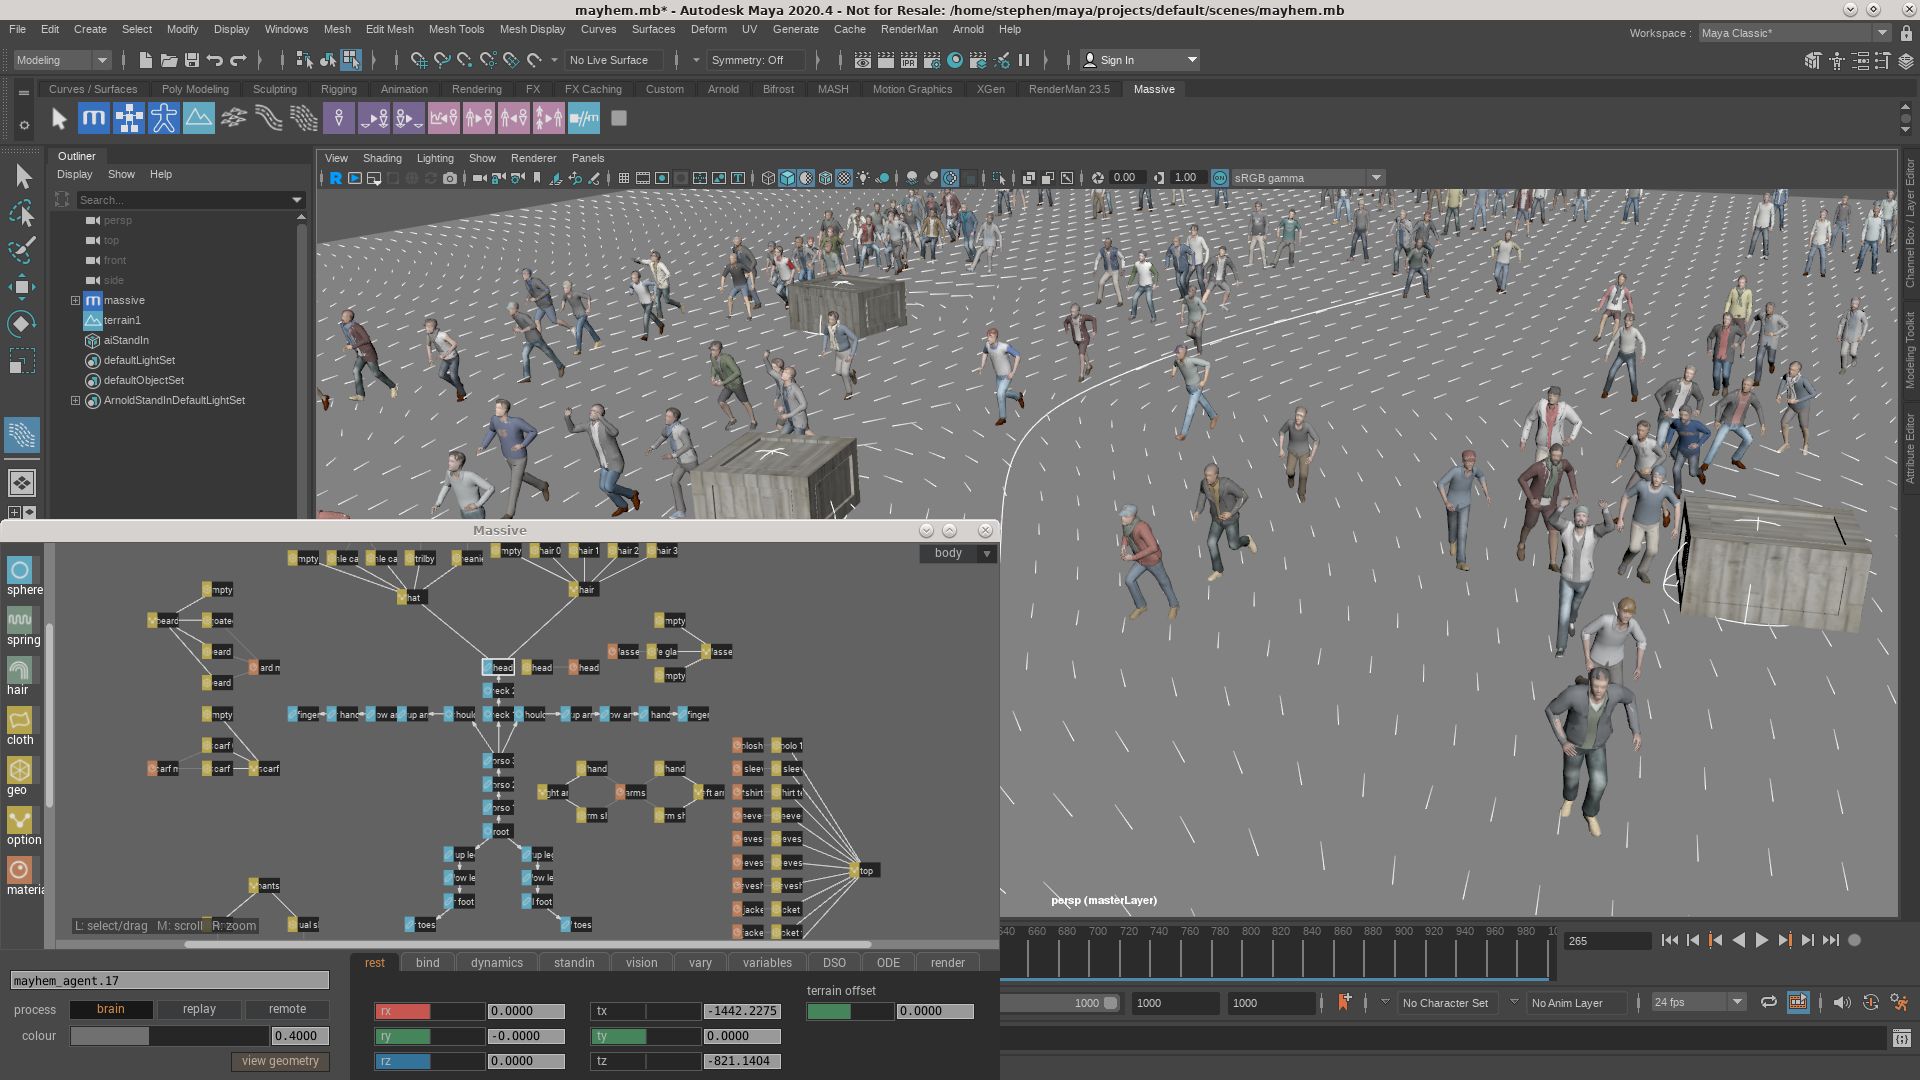Click the Undo arrow in status line
This screenshot has height=1080, width=1920.
click(x=215, y=60)
